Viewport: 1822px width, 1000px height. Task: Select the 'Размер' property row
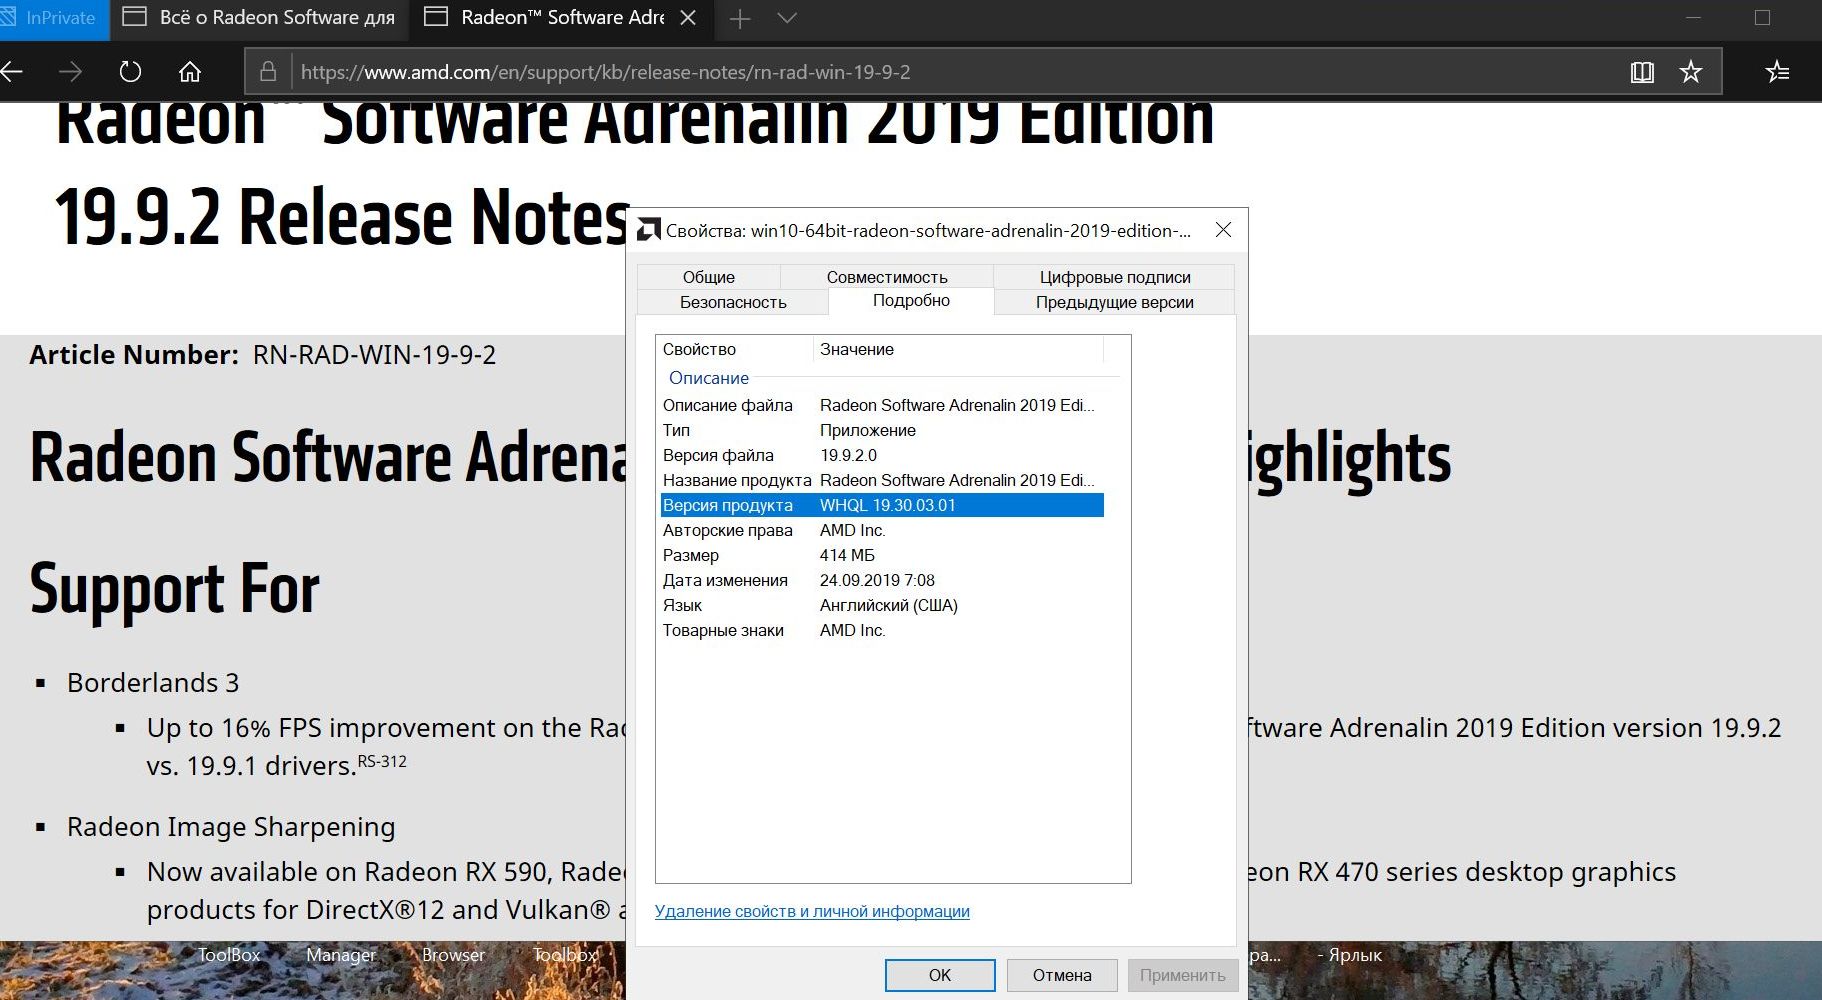coord(882,555)
